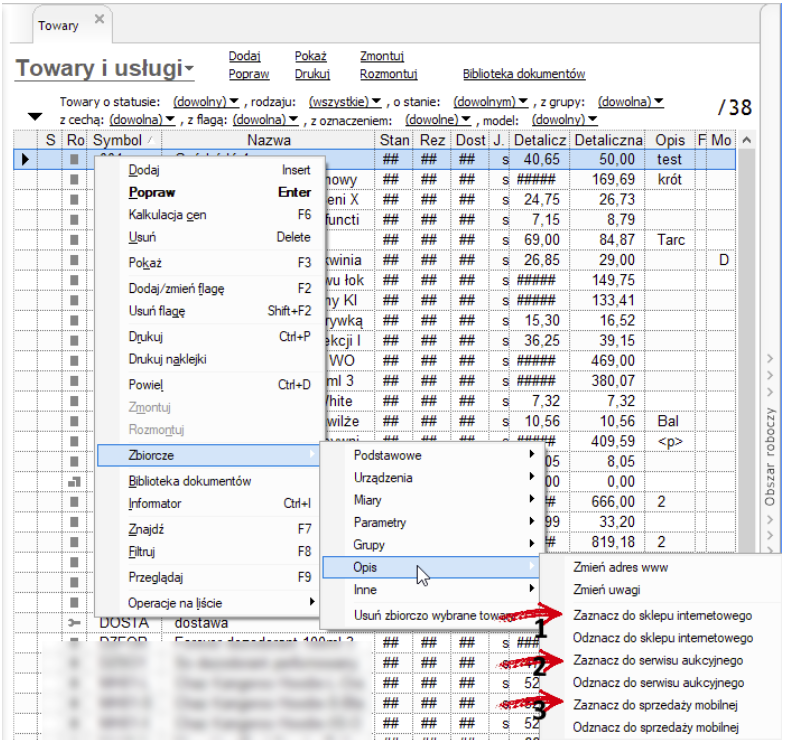
Task: Open the z cechą (dowolna) dropdown
Action: tap(142, 120)
